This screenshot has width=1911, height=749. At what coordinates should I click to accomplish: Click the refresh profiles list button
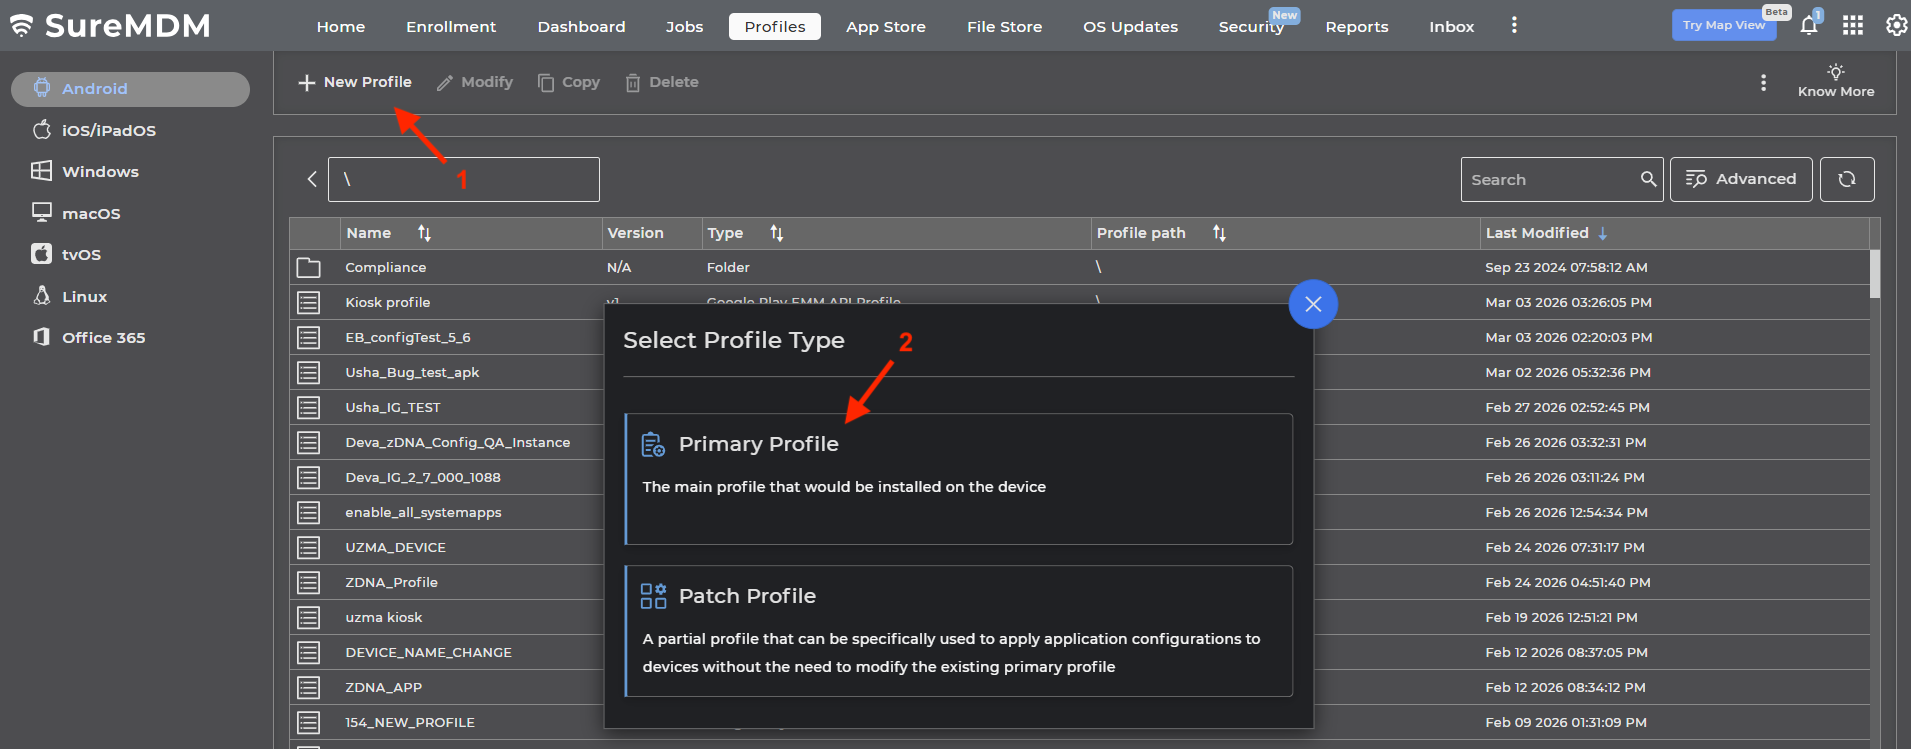click(1846, 179)
